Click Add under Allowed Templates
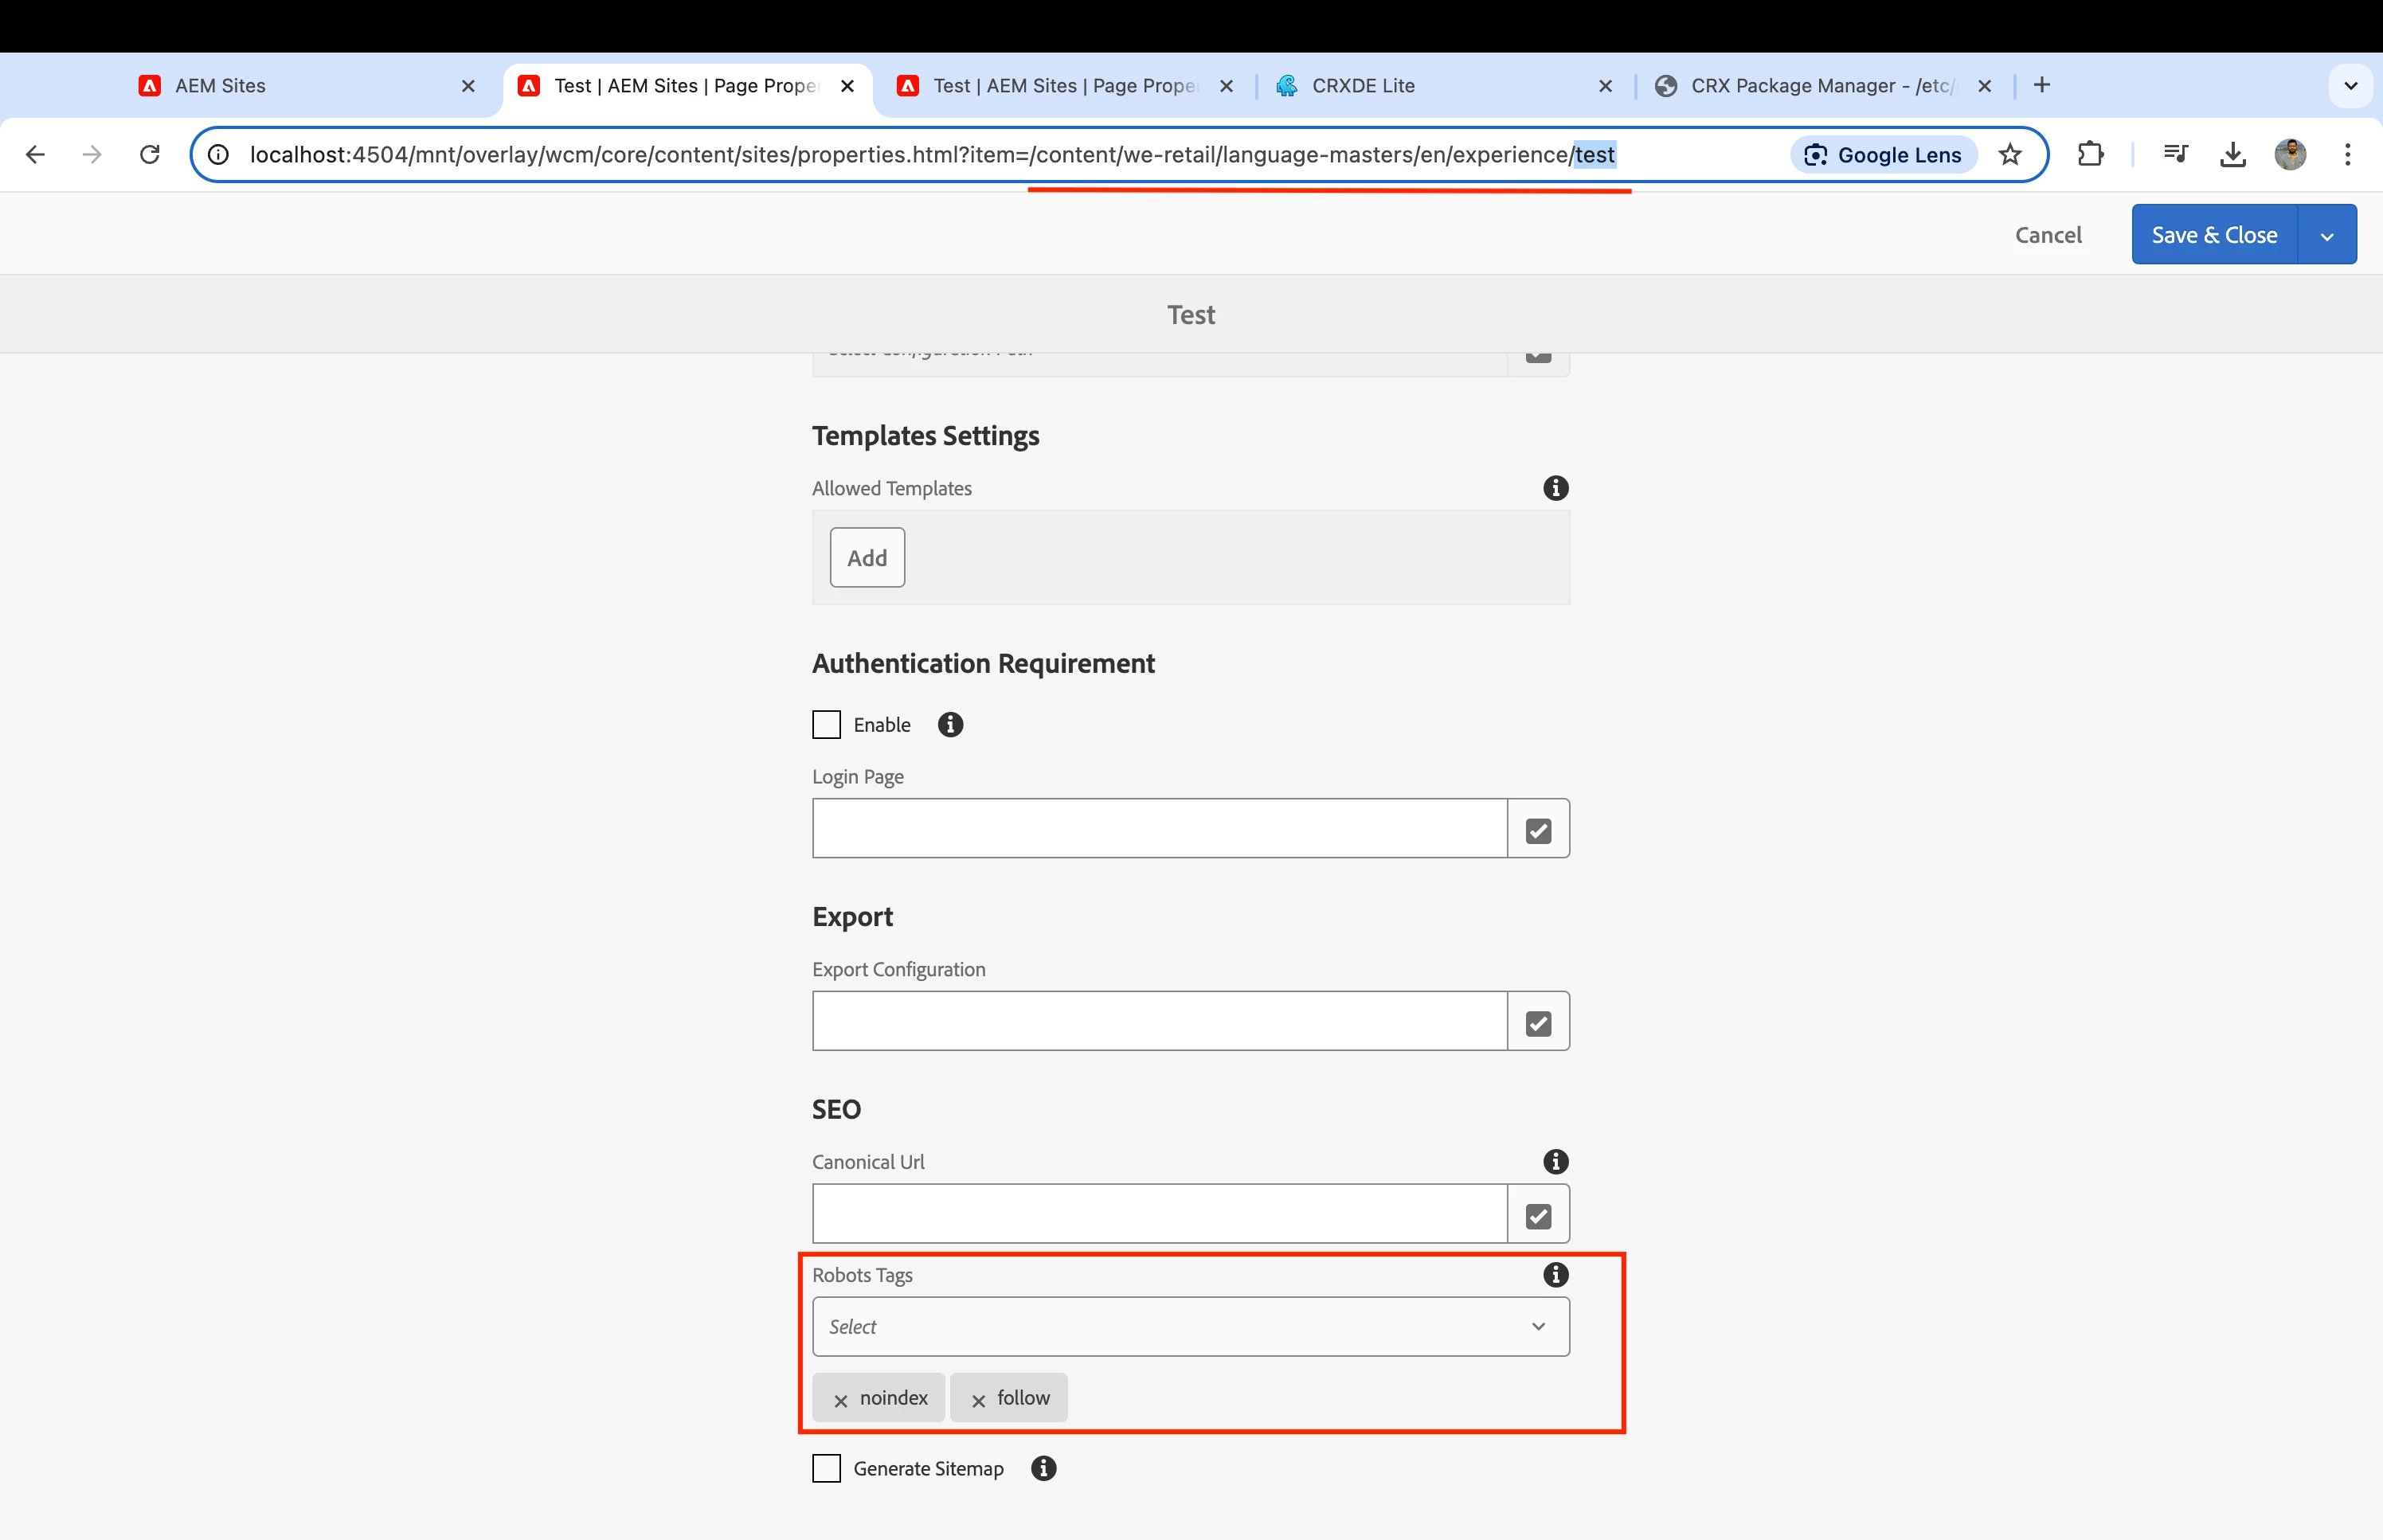 coord(867,558)
